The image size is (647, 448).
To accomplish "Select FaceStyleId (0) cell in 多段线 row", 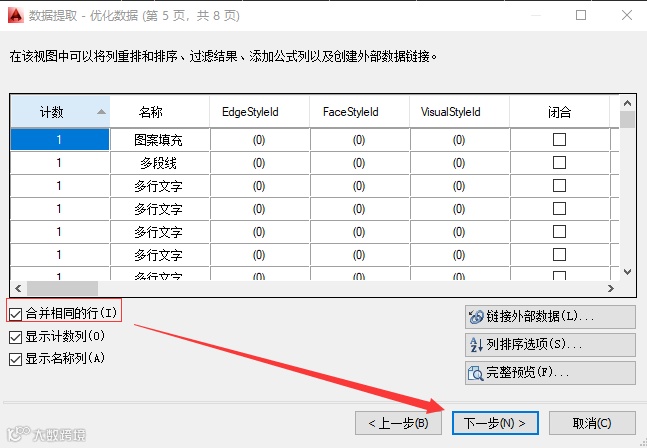I will (359, 163).
